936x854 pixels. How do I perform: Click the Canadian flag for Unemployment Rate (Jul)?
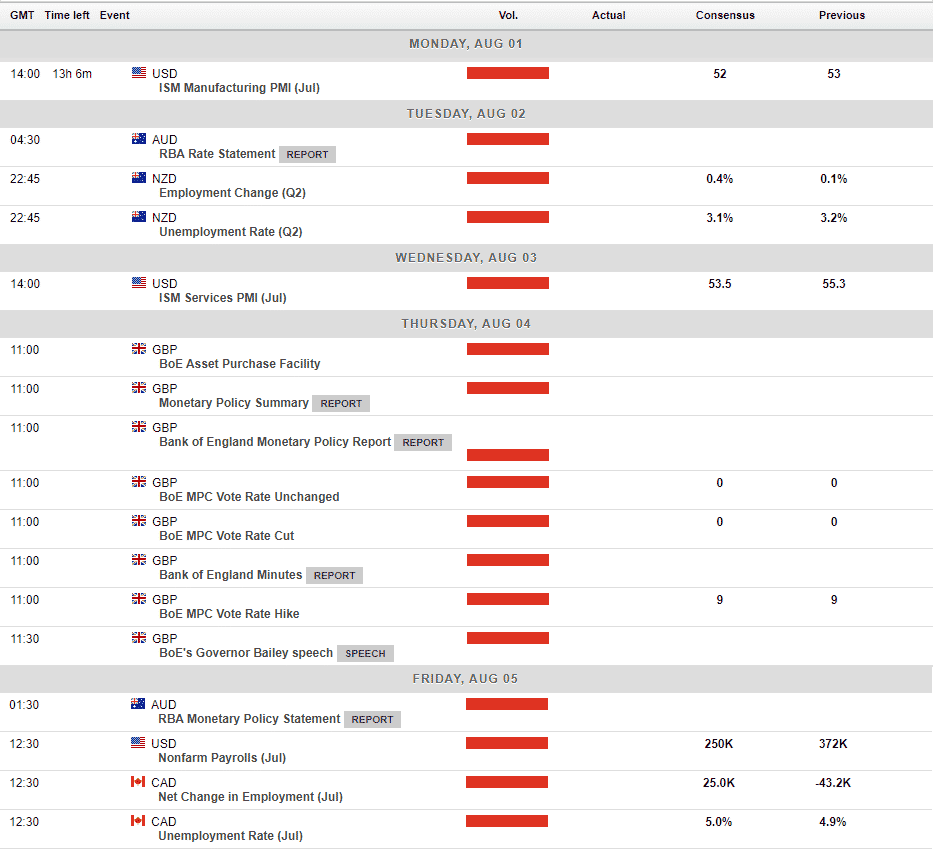click(137, 821)
